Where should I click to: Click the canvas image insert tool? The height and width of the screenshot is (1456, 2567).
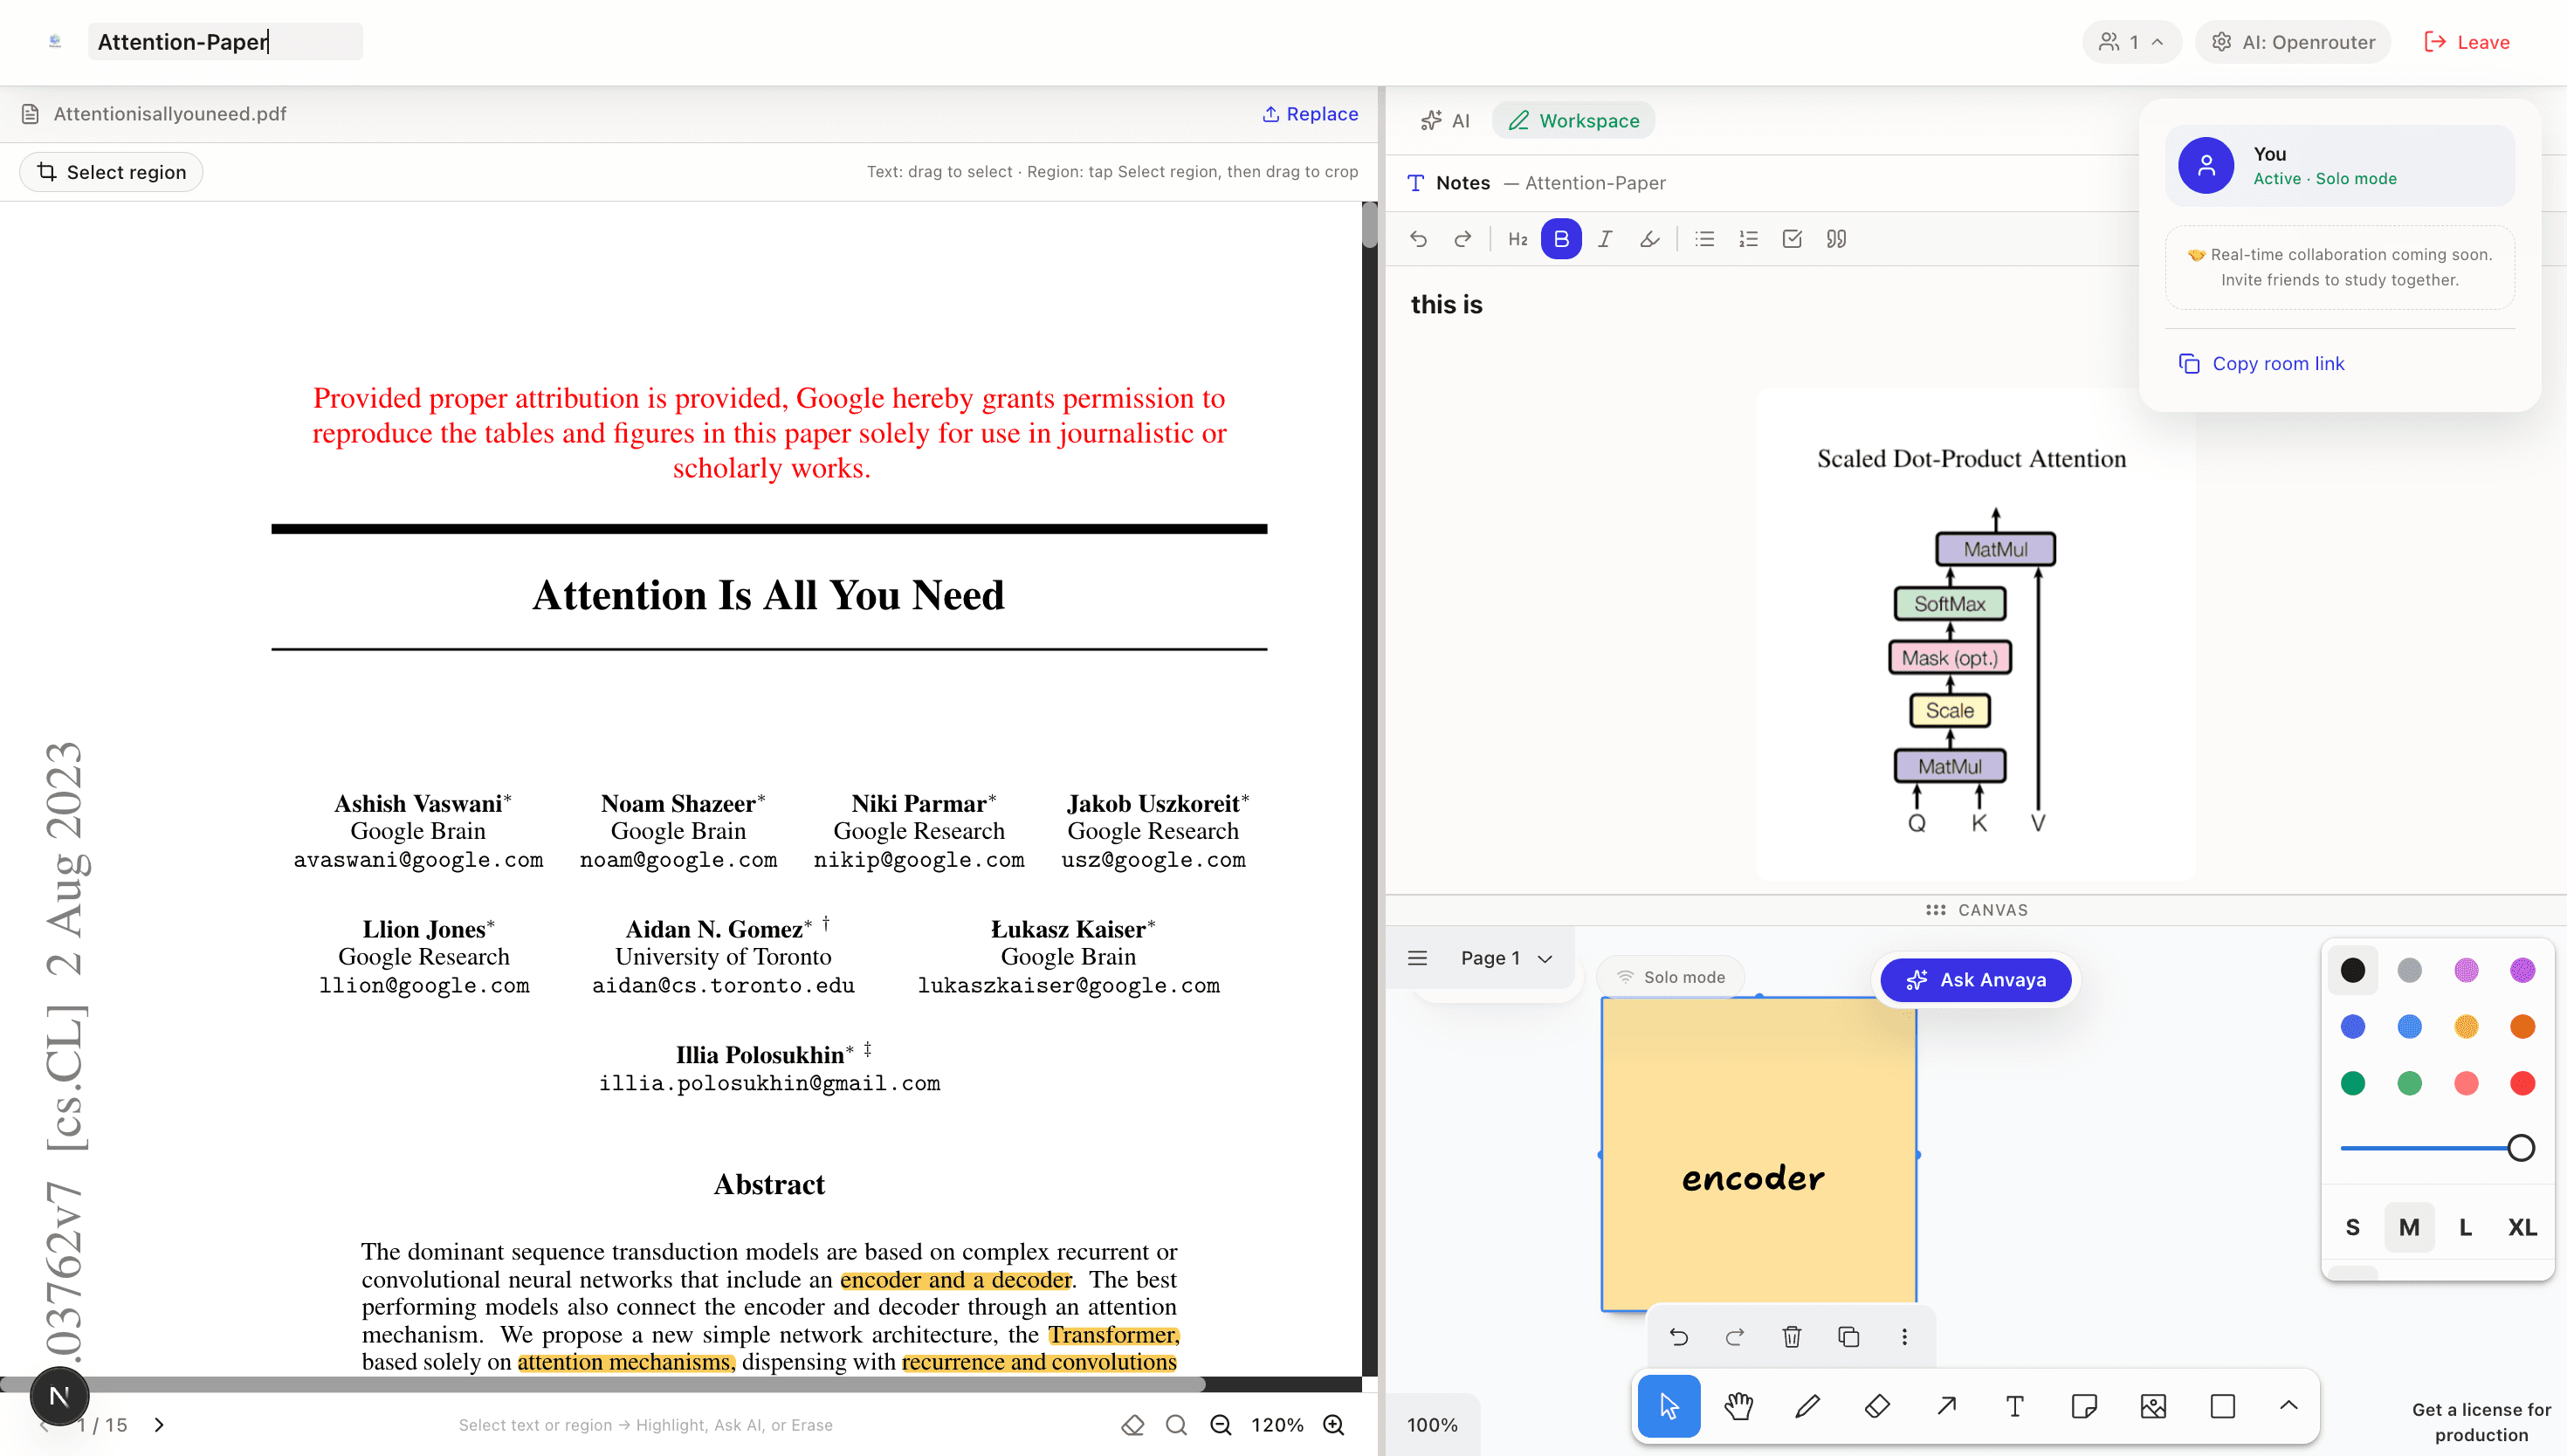click(x=2153, y=1406)
